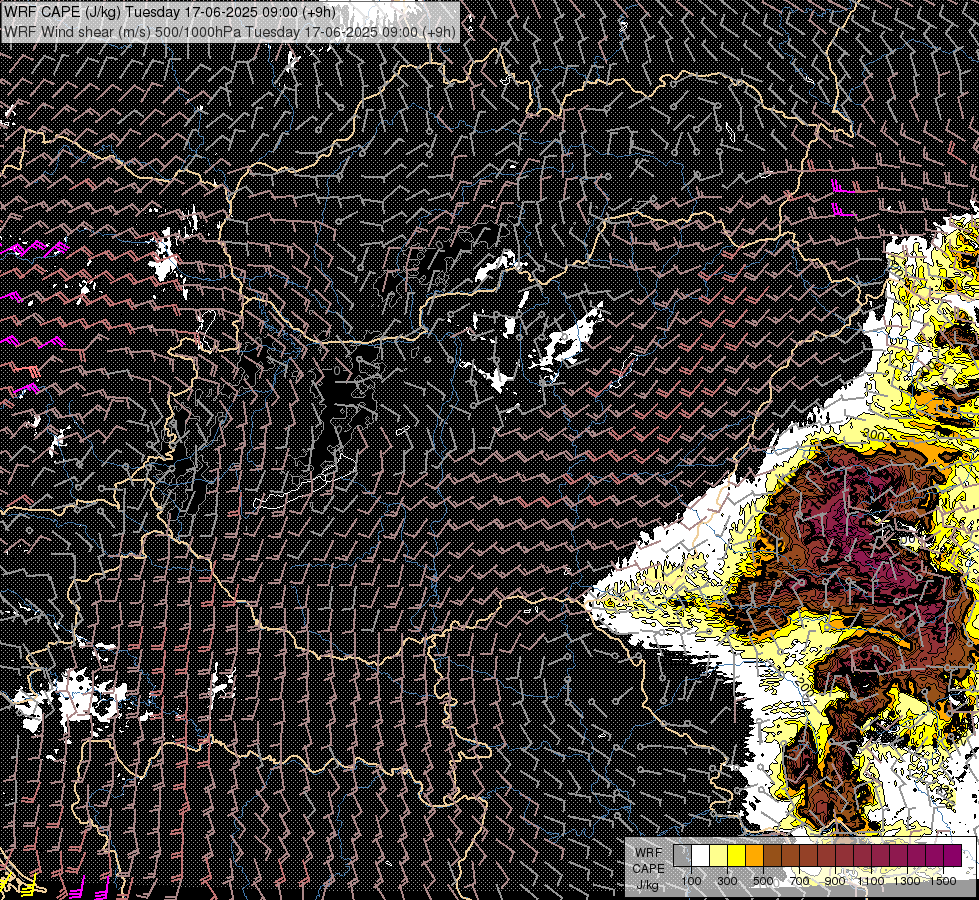Click the legend value 700
This screenshot has width=979, height=900.
[799, 881]
